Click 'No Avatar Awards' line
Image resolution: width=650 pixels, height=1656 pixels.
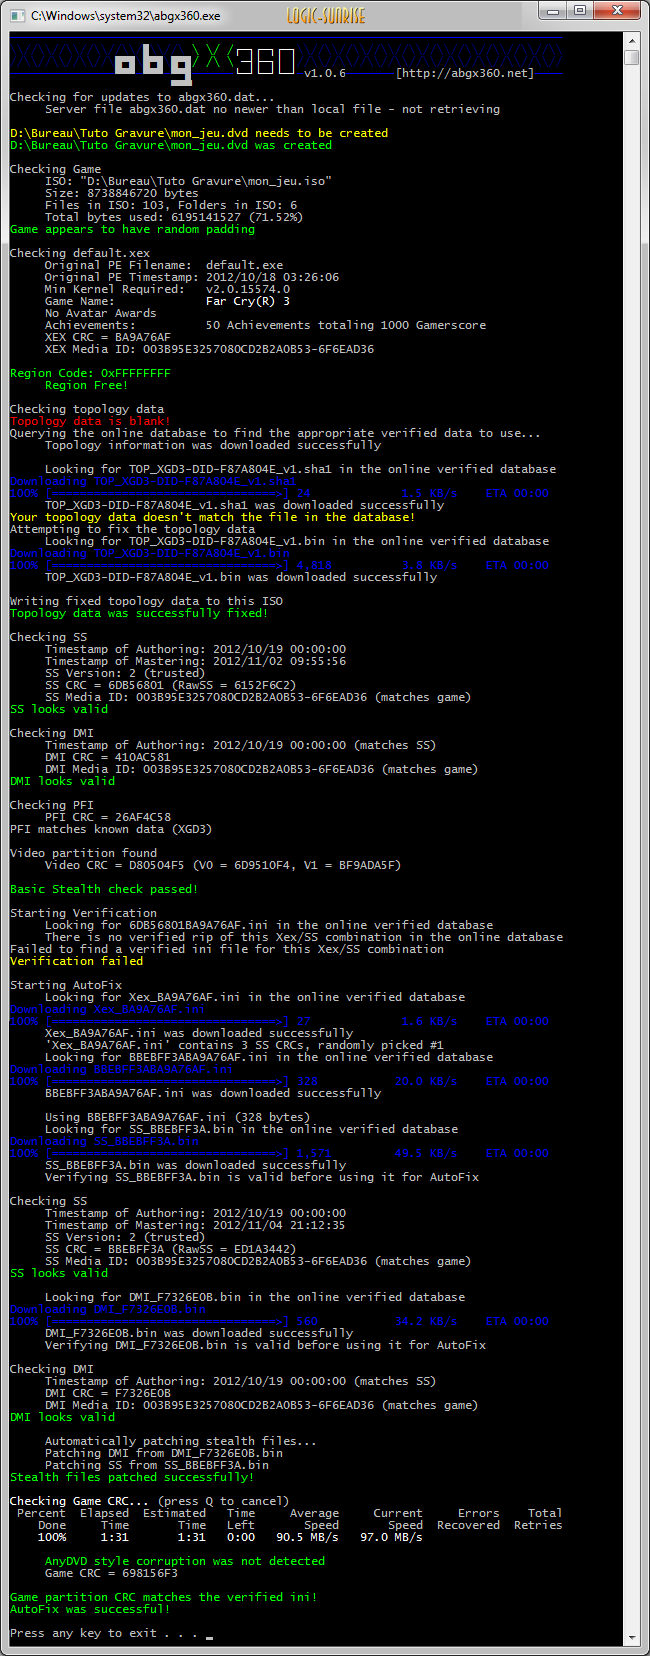point(100,313)
